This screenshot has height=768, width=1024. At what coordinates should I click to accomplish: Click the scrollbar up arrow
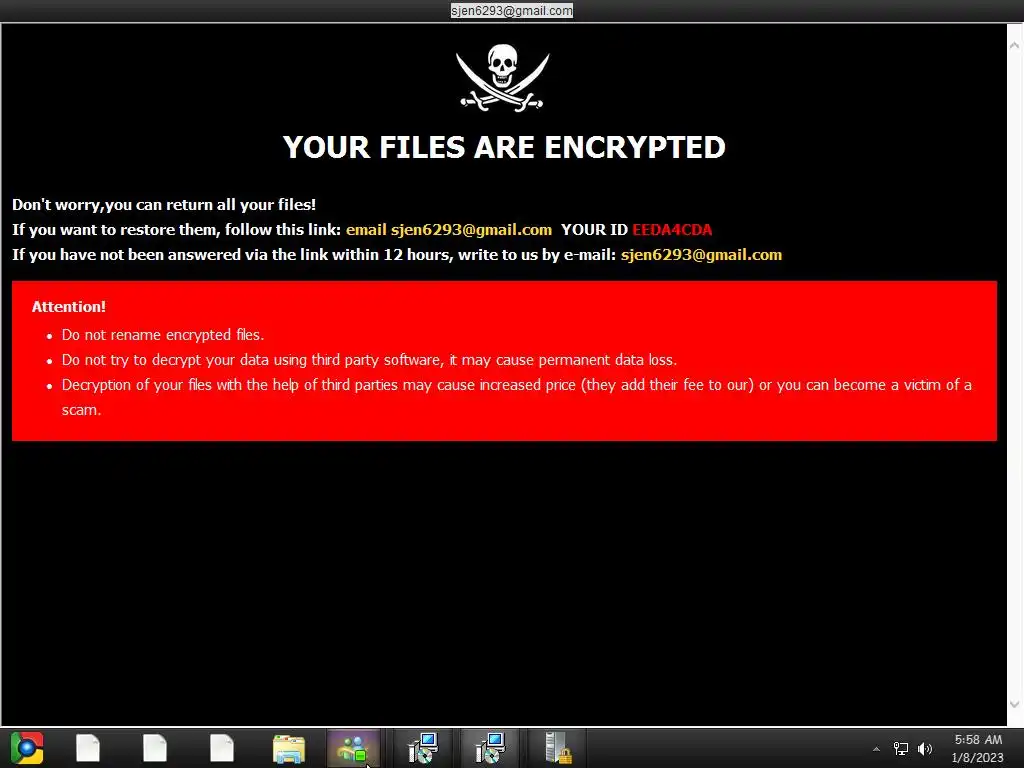point(1014,46)
